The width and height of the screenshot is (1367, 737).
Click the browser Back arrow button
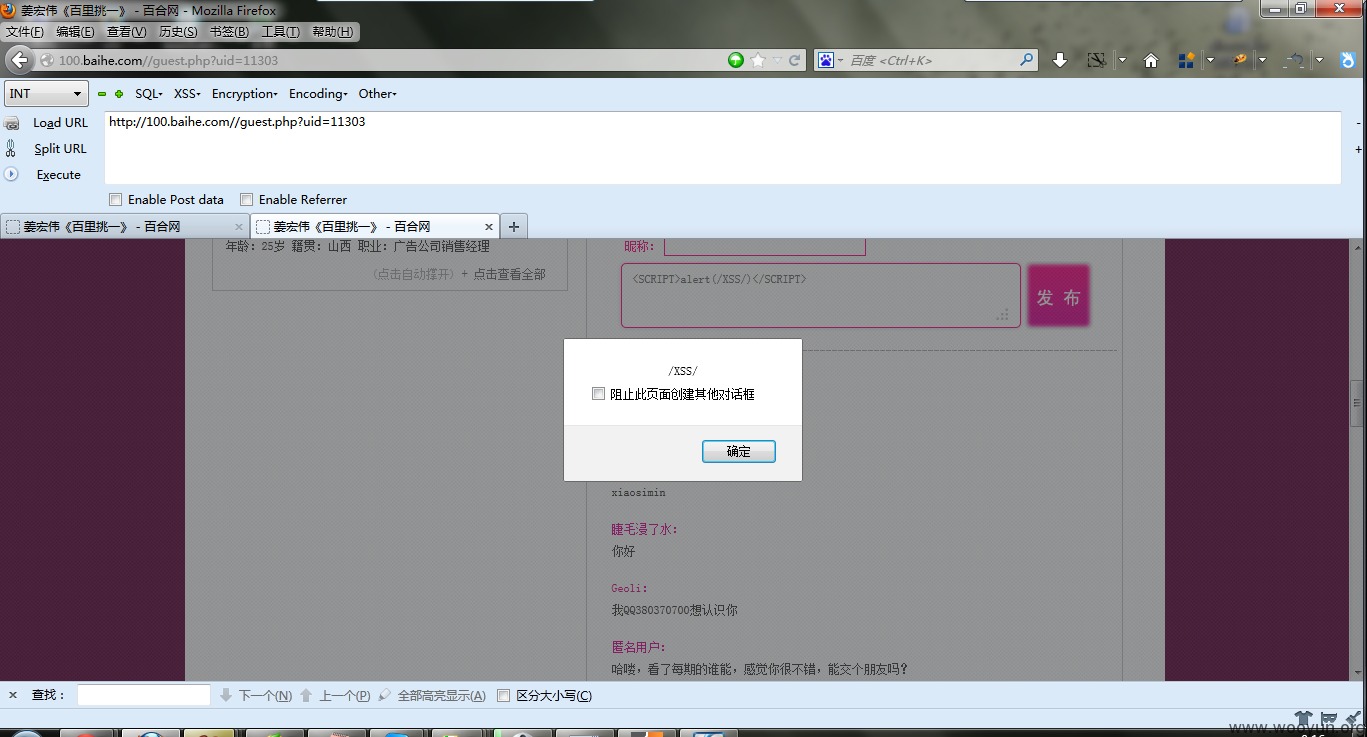coord(20,60)
